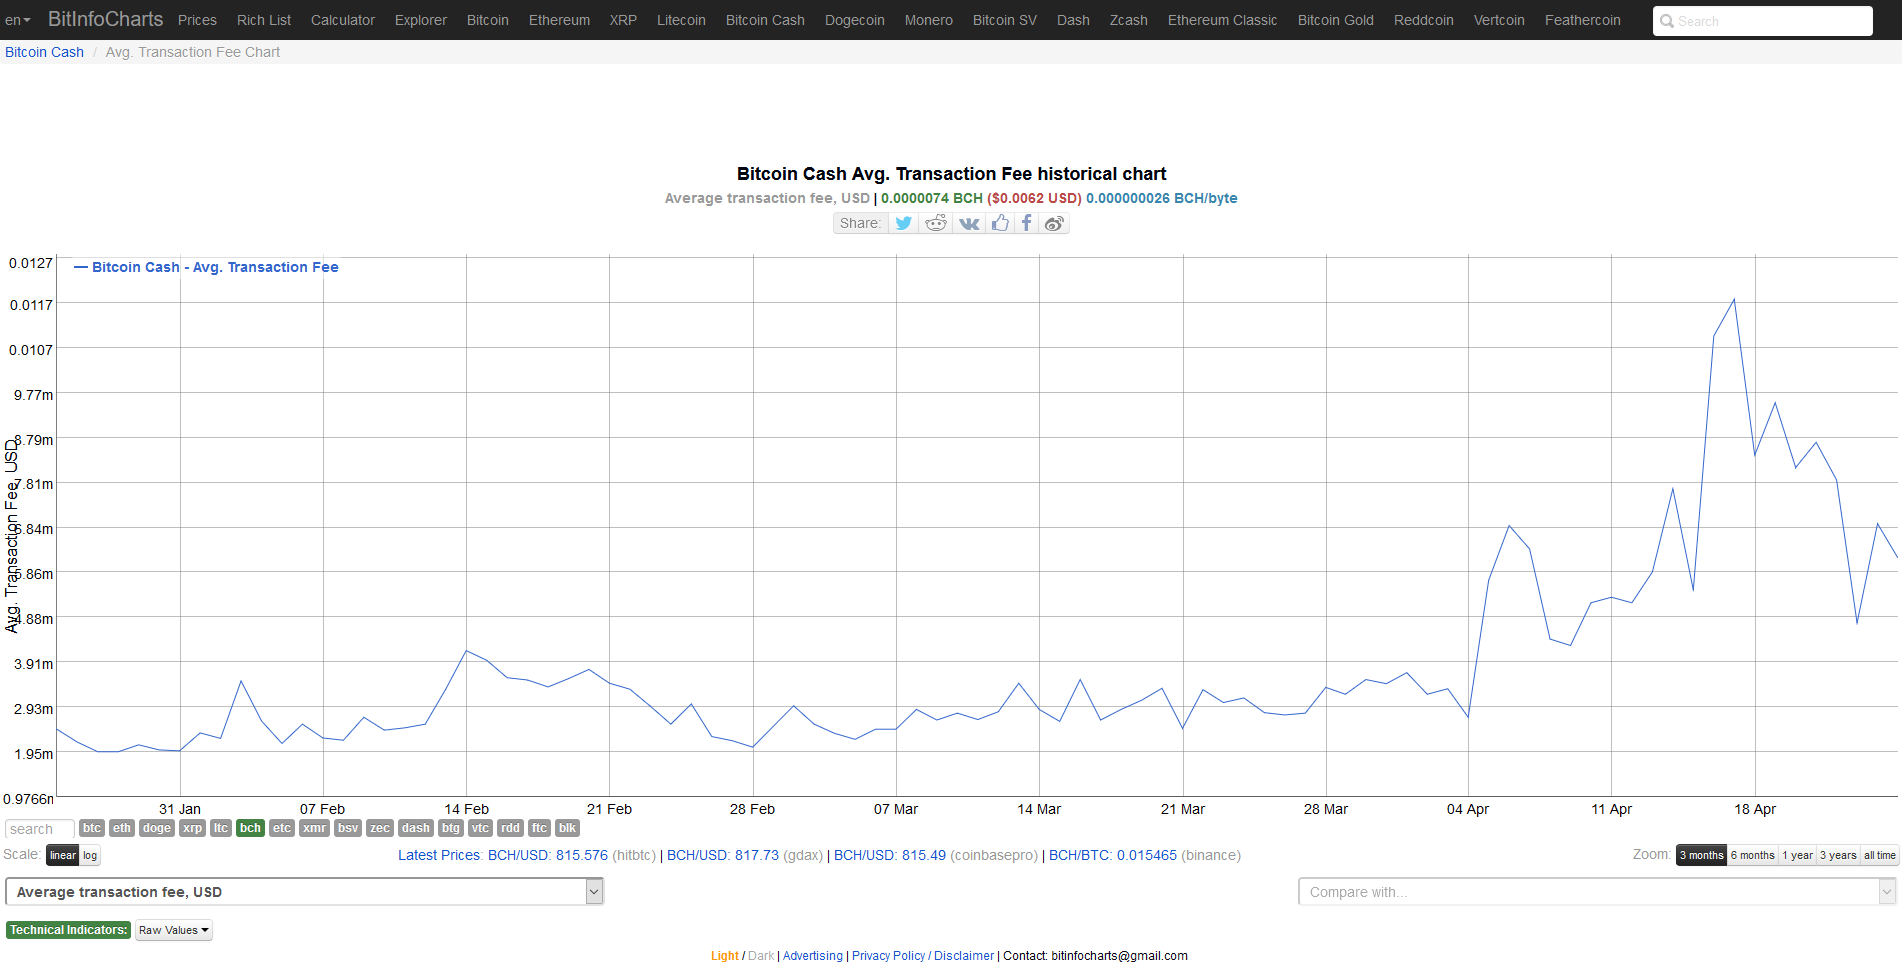Screen dimensions: 1902x962
Task: Open Rich List in navigation bar
Action: tap(264, 20)
